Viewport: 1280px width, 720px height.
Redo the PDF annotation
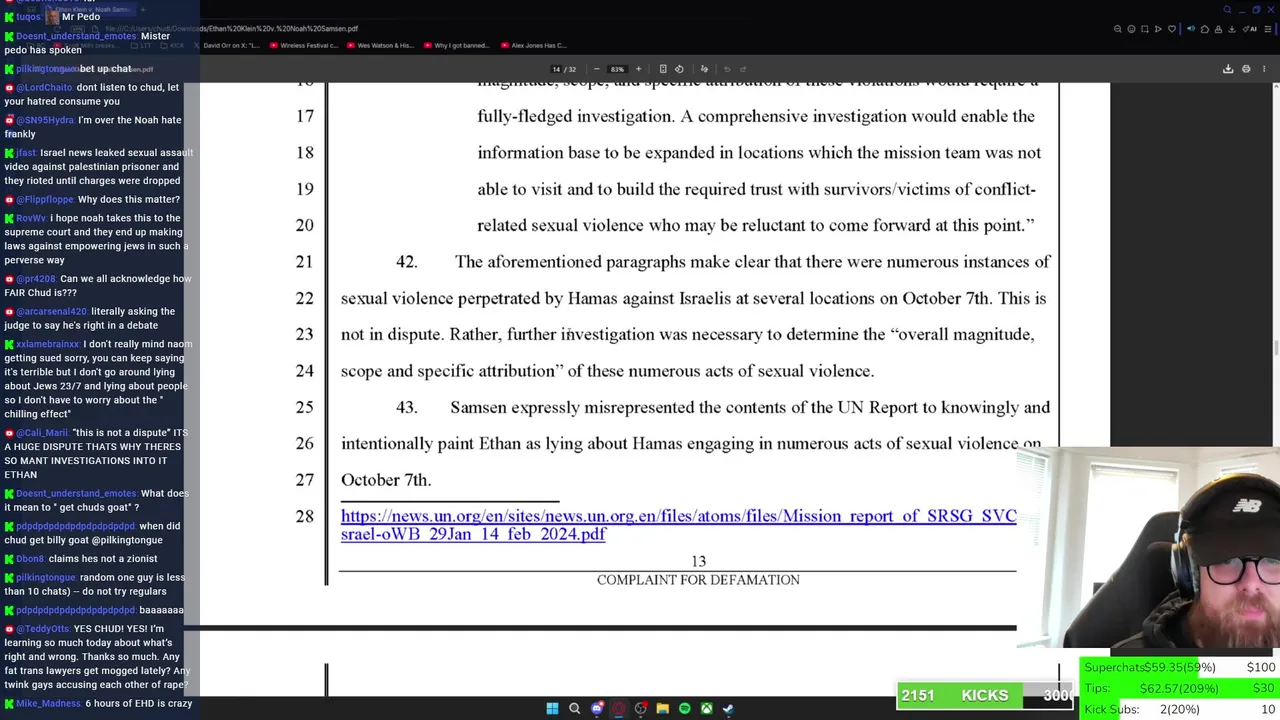[x=743, y=69]
